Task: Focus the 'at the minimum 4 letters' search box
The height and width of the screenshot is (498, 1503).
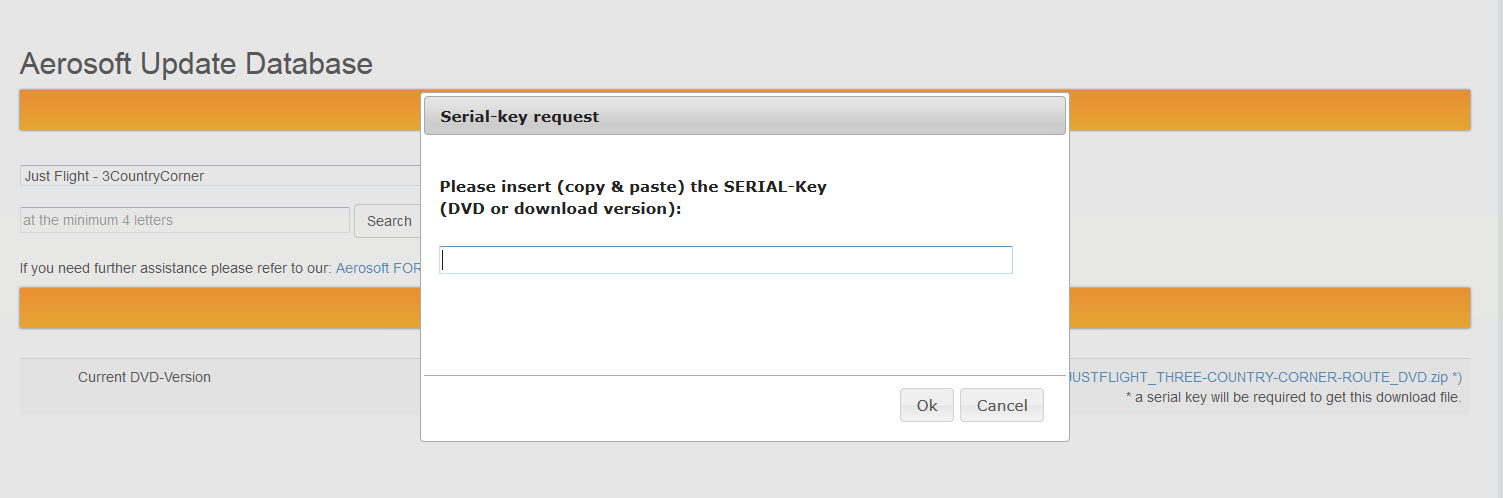Action: [x=185, y=220]
